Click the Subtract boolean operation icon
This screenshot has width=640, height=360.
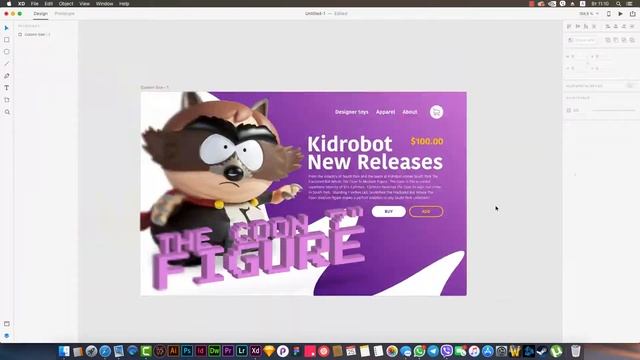coord(616,40)
